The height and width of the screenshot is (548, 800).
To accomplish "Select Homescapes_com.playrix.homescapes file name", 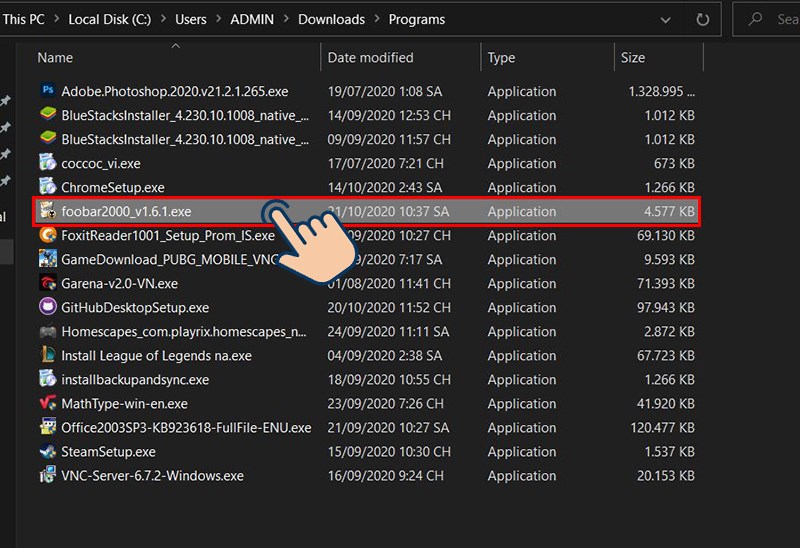I will click(x=184, y=332).
